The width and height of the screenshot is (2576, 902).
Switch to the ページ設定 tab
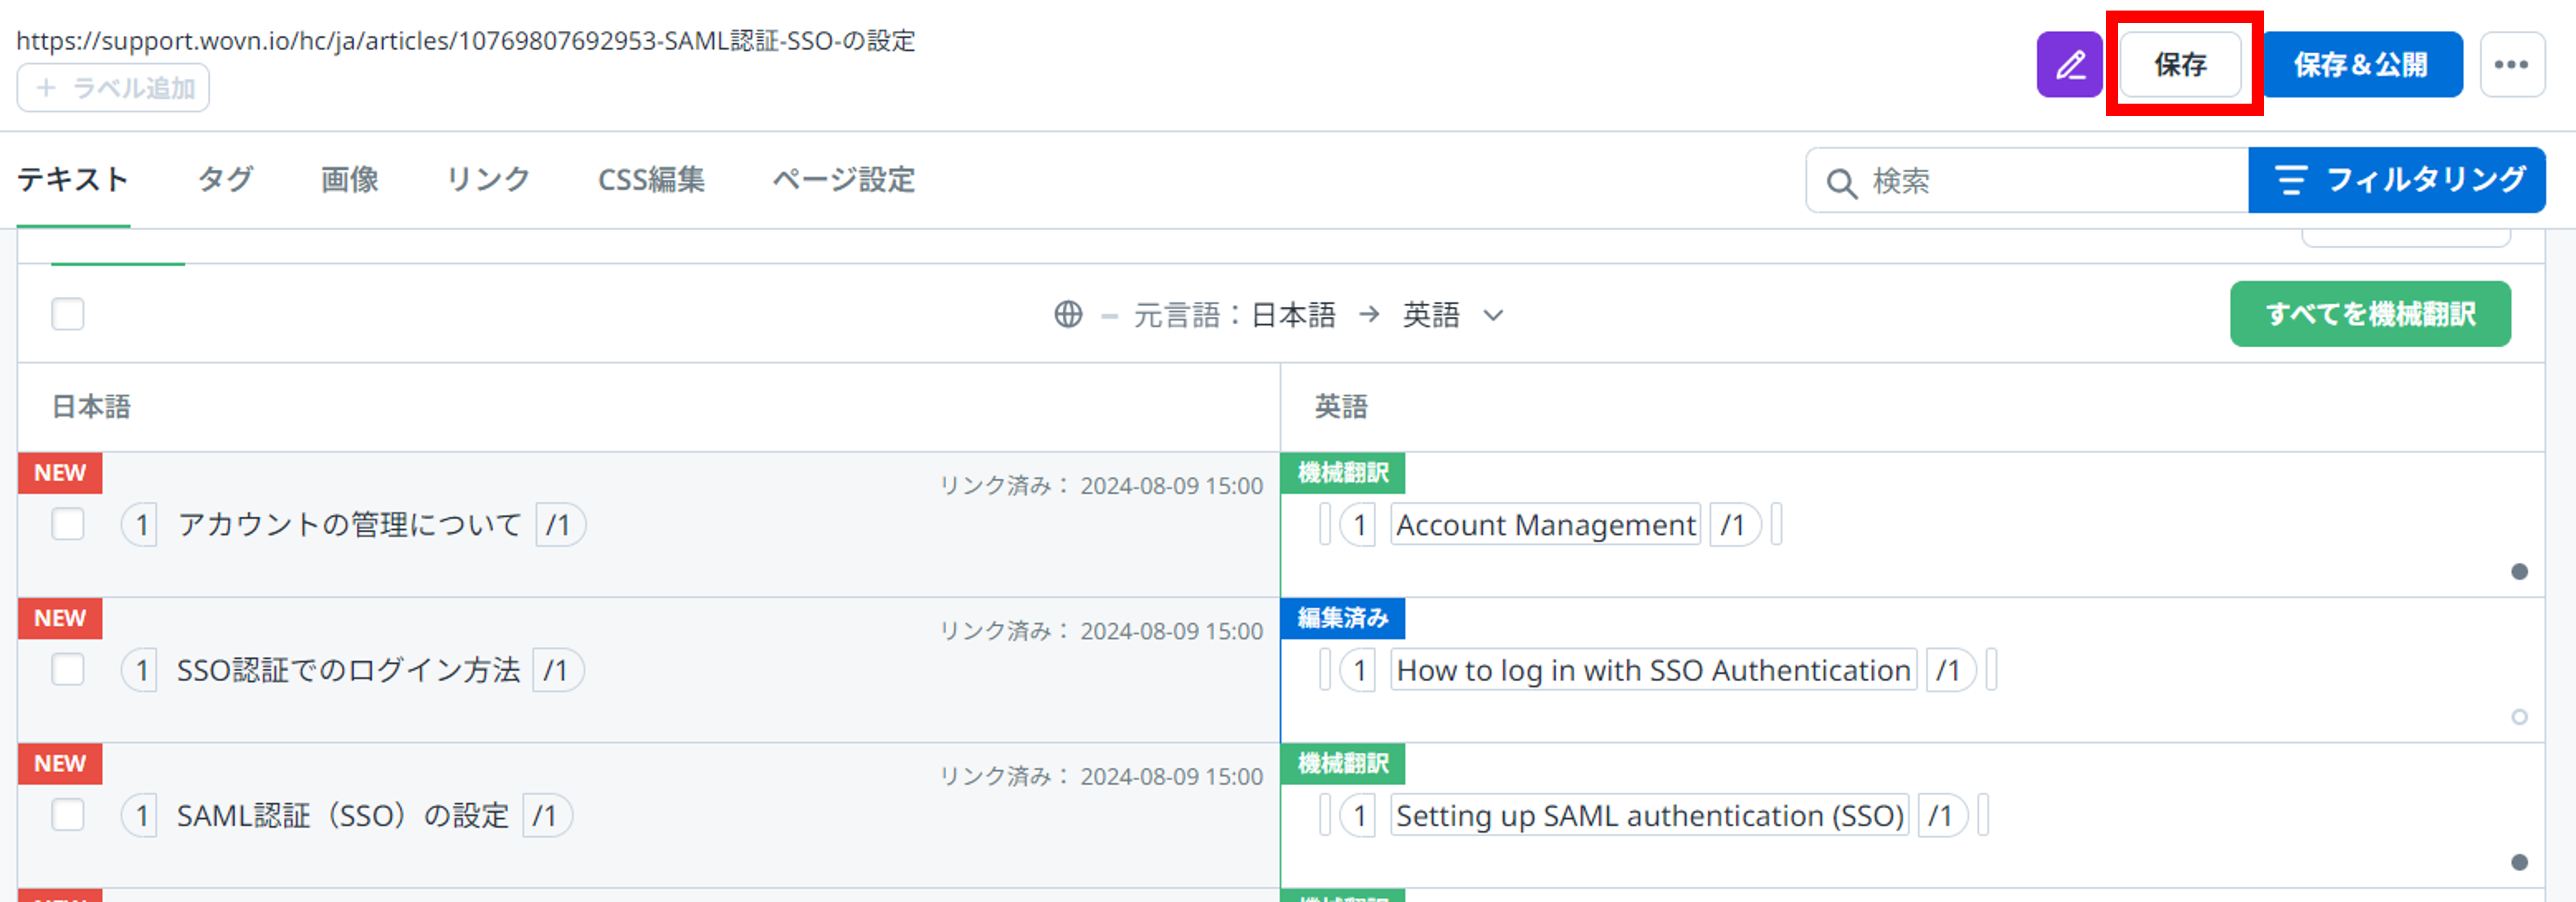(843, 180)
